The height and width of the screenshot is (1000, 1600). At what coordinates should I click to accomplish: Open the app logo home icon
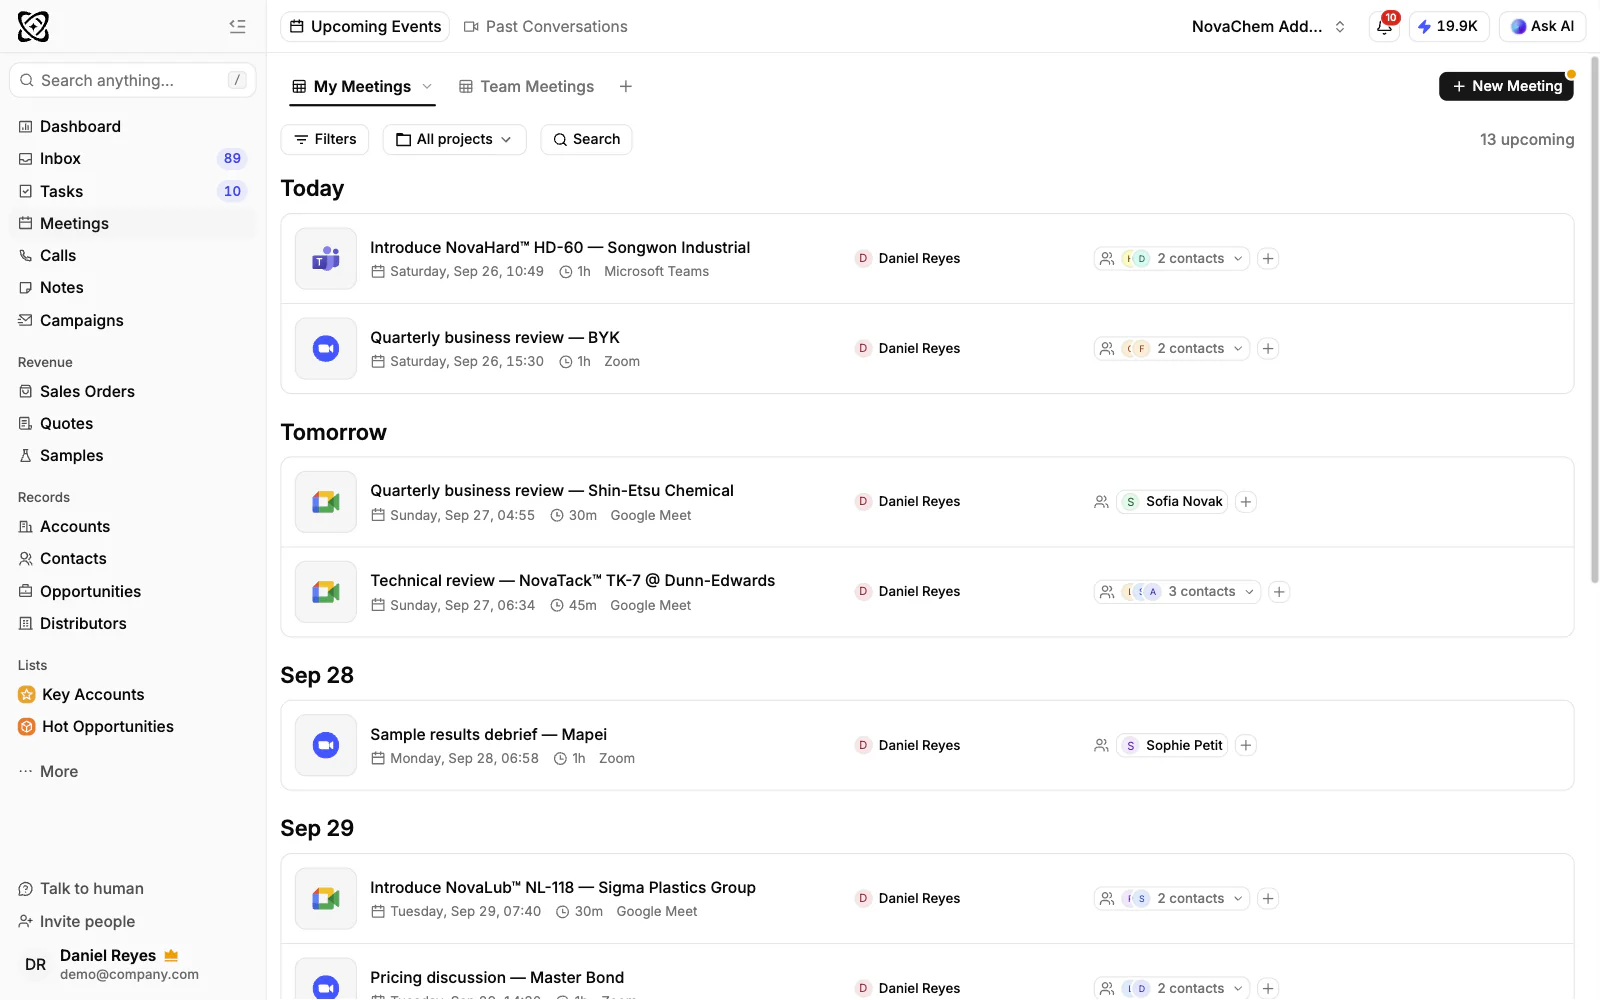point(33,26)
